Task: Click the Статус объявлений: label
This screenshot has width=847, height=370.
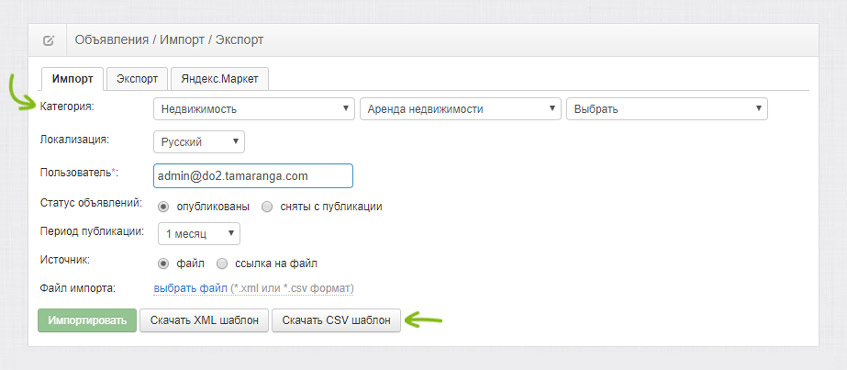Action: (x=91, y=203)
